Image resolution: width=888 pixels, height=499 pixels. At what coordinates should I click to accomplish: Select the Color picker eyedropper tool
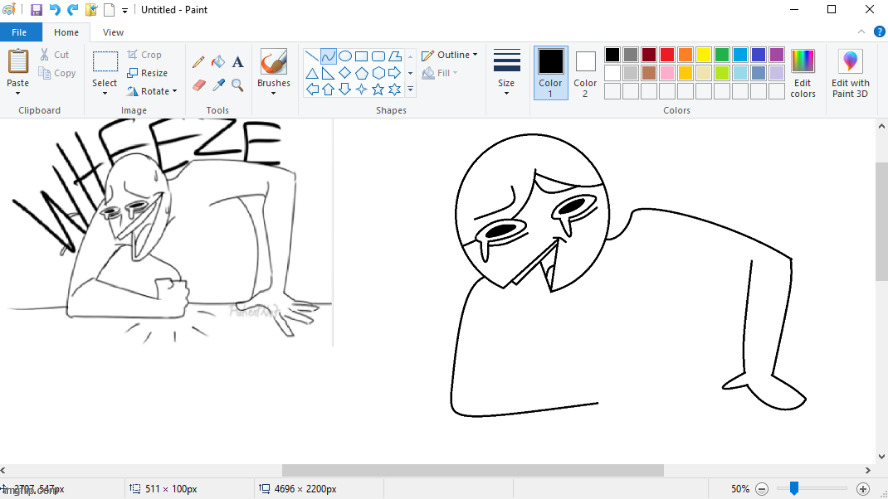pyautogui.click(x=218, y=85)
